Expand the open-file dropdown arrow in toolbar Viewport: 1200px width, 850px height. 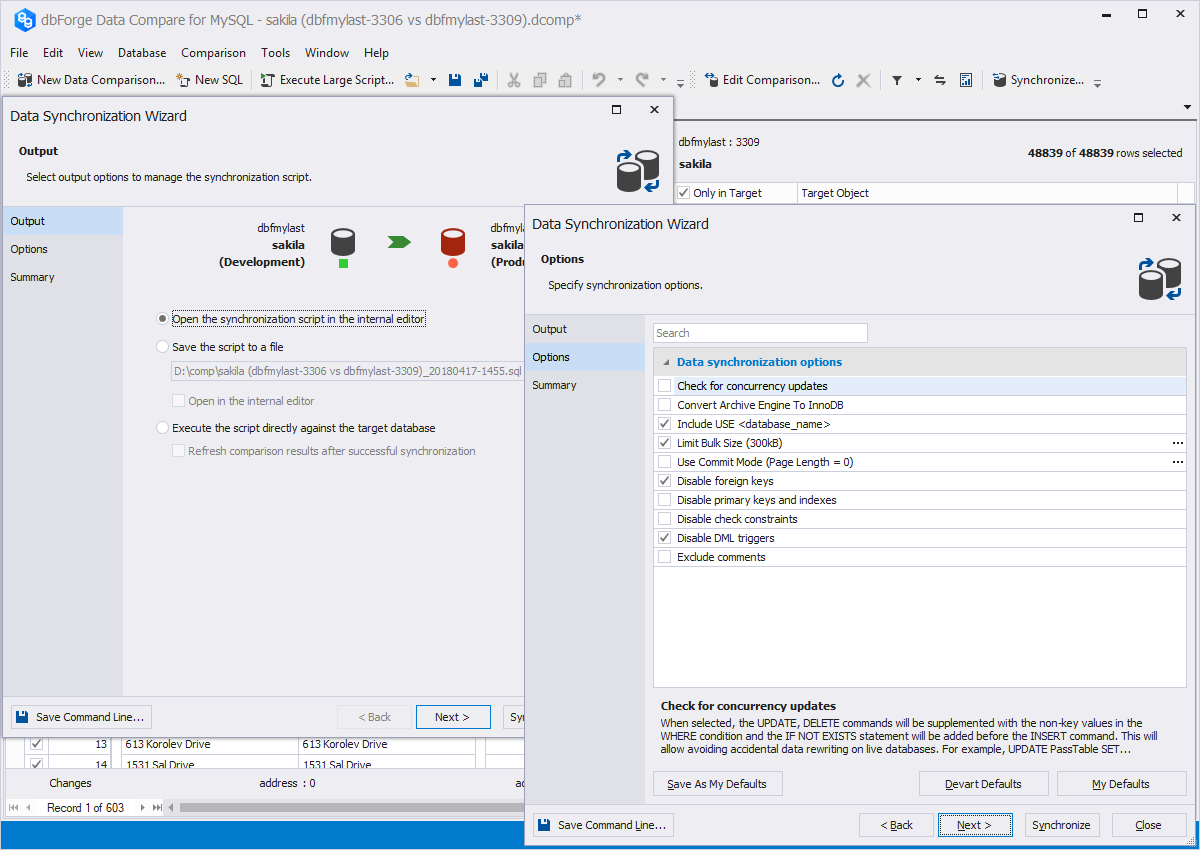pyautogui.click(x=433, y=80)
